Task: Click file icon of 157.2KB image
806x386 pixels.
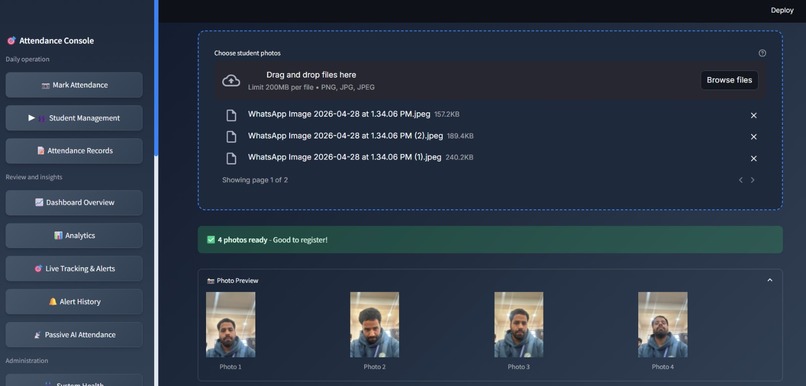Action: pos(231,115)
